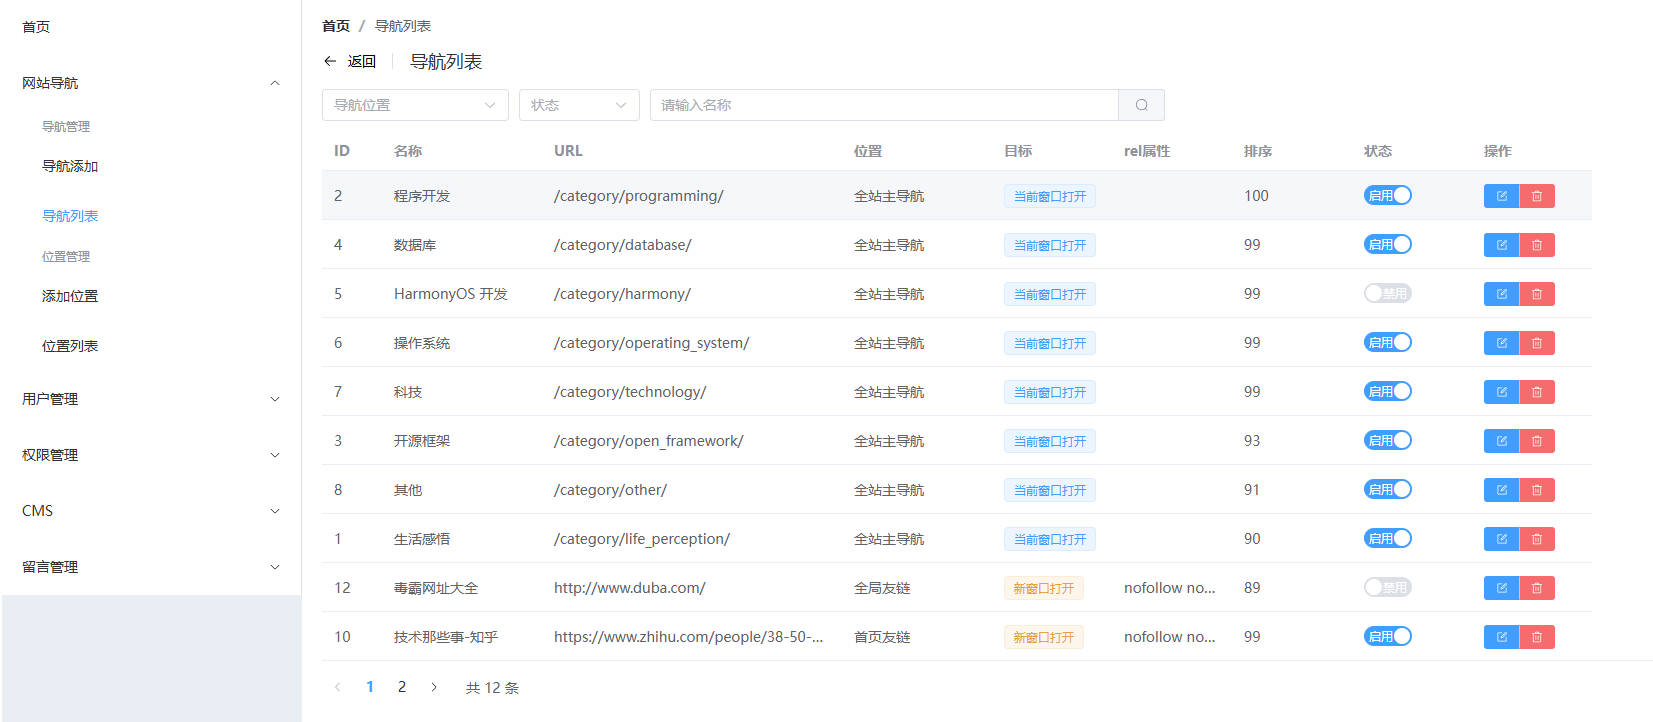The image size is (1653, 722).
Task: Click the /category/programming/ URL cell
Action: point(638,196)
